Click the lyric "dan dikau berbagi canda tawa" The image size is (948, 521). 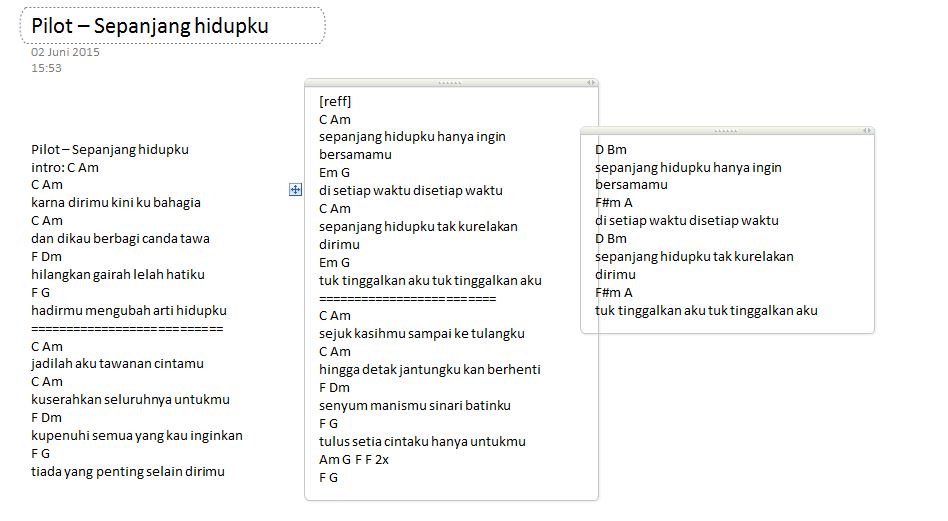pos(120,239)
